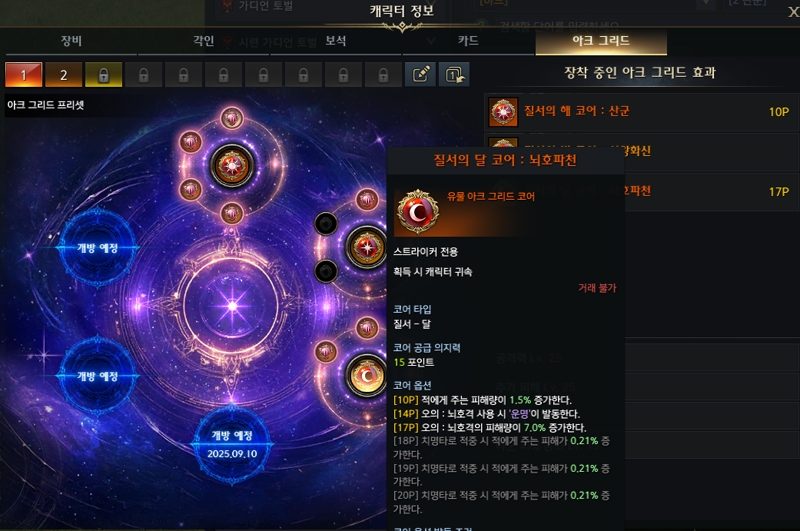This screenshot has height=531, width=800.
Task: Select preset slot 1
Action: (23, 75)
